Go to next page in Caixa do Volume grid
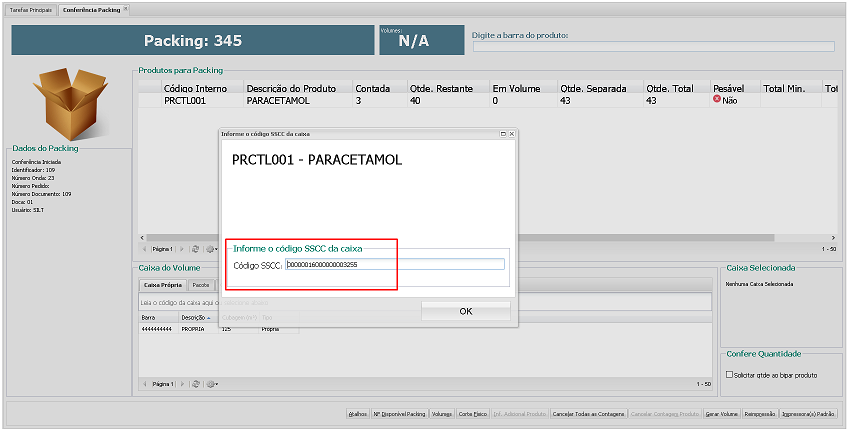The width and height of the screenshot is (849, 432). coord(182,384)
